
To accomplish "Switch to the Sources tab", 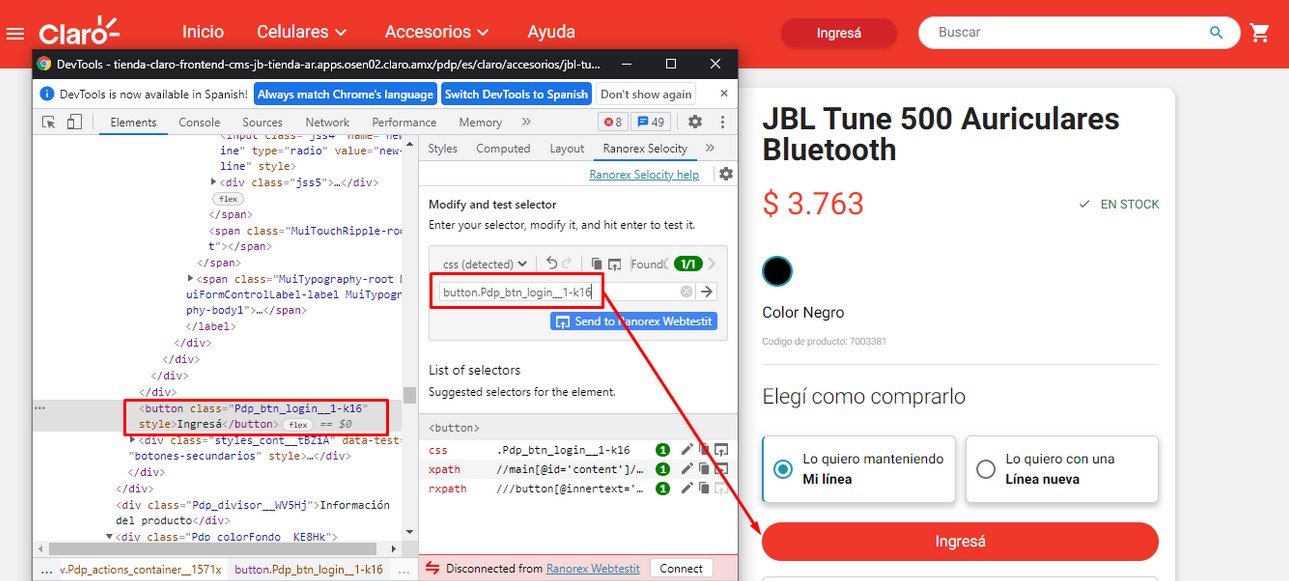I will tap(262, 122).
